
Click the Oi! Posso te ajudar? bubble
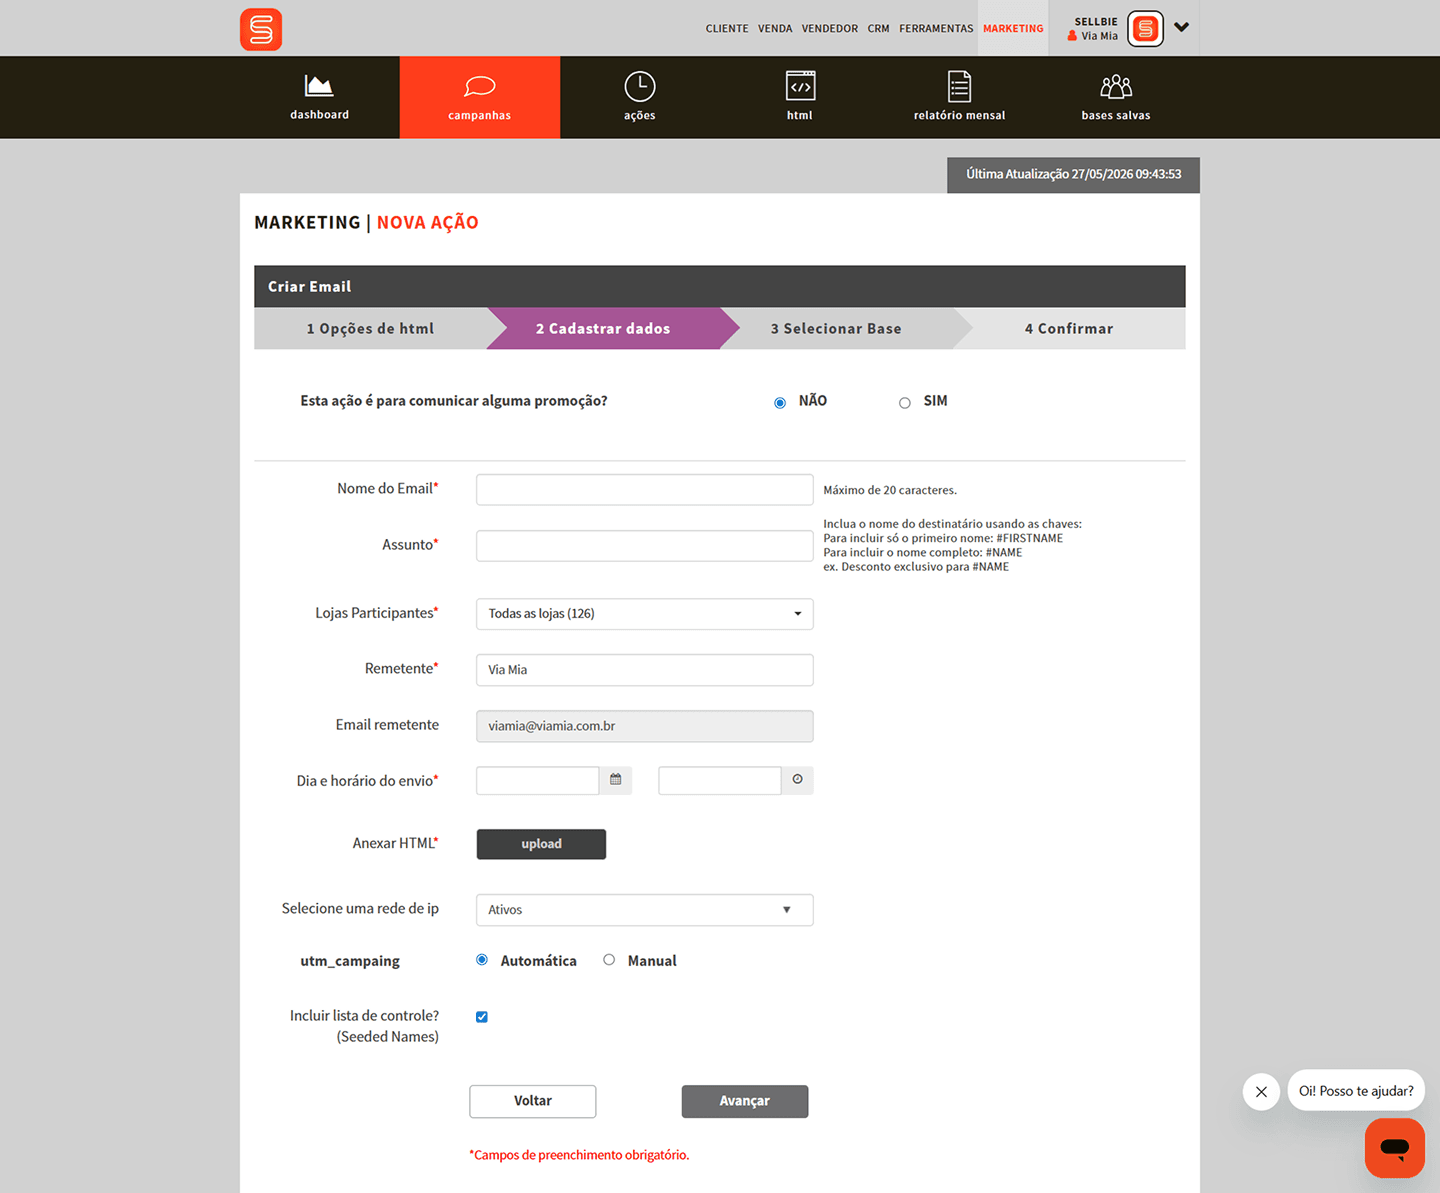pyautogui.click(x=1356, y=1091)
